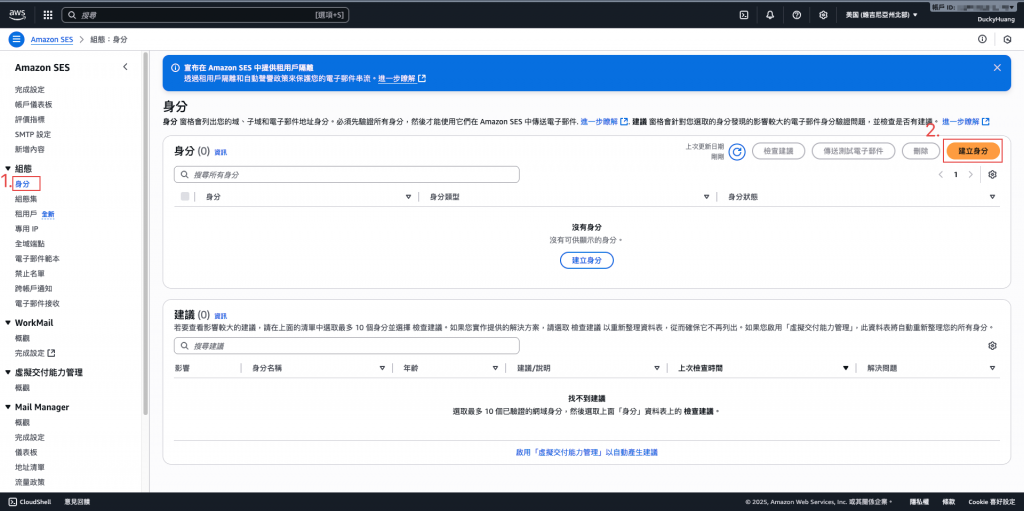Open 電子郵件範本 in the sidebar
The height and width of the screenshot is (511, 1024).
click(x=37, y=259)
